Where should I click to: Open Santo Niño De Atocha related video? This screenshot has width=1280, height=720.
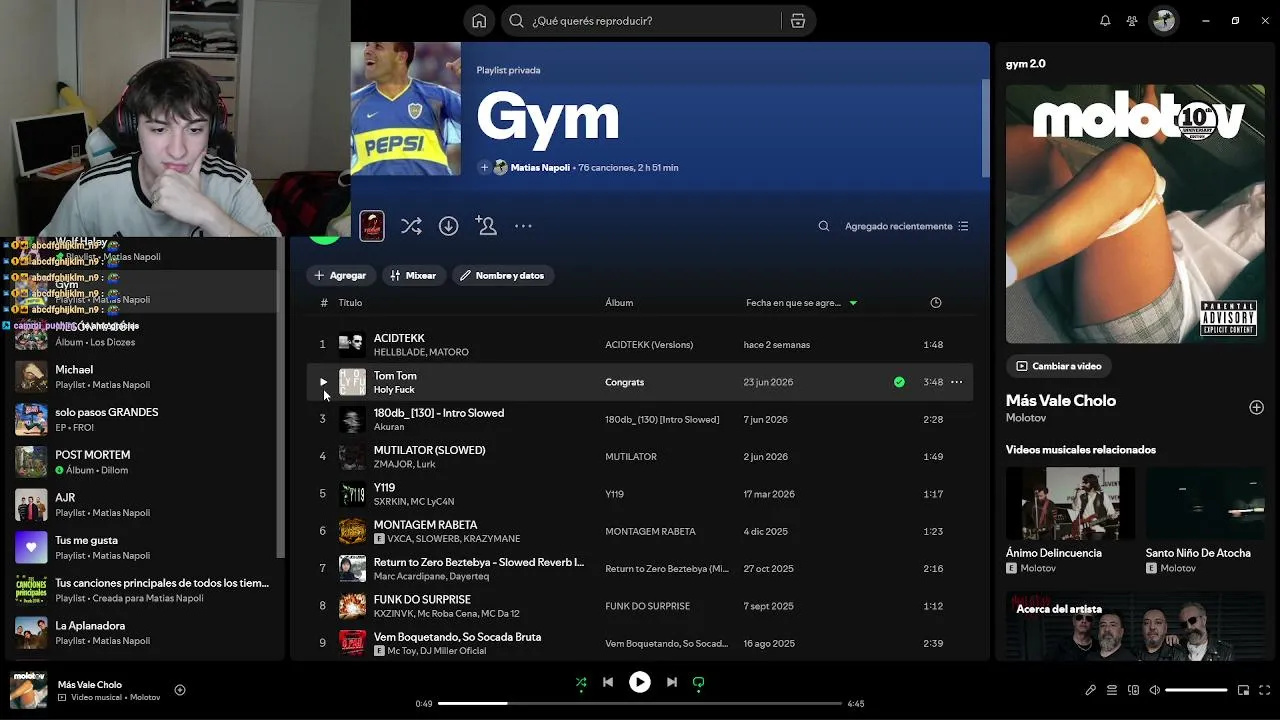(x=1205, y=520)
